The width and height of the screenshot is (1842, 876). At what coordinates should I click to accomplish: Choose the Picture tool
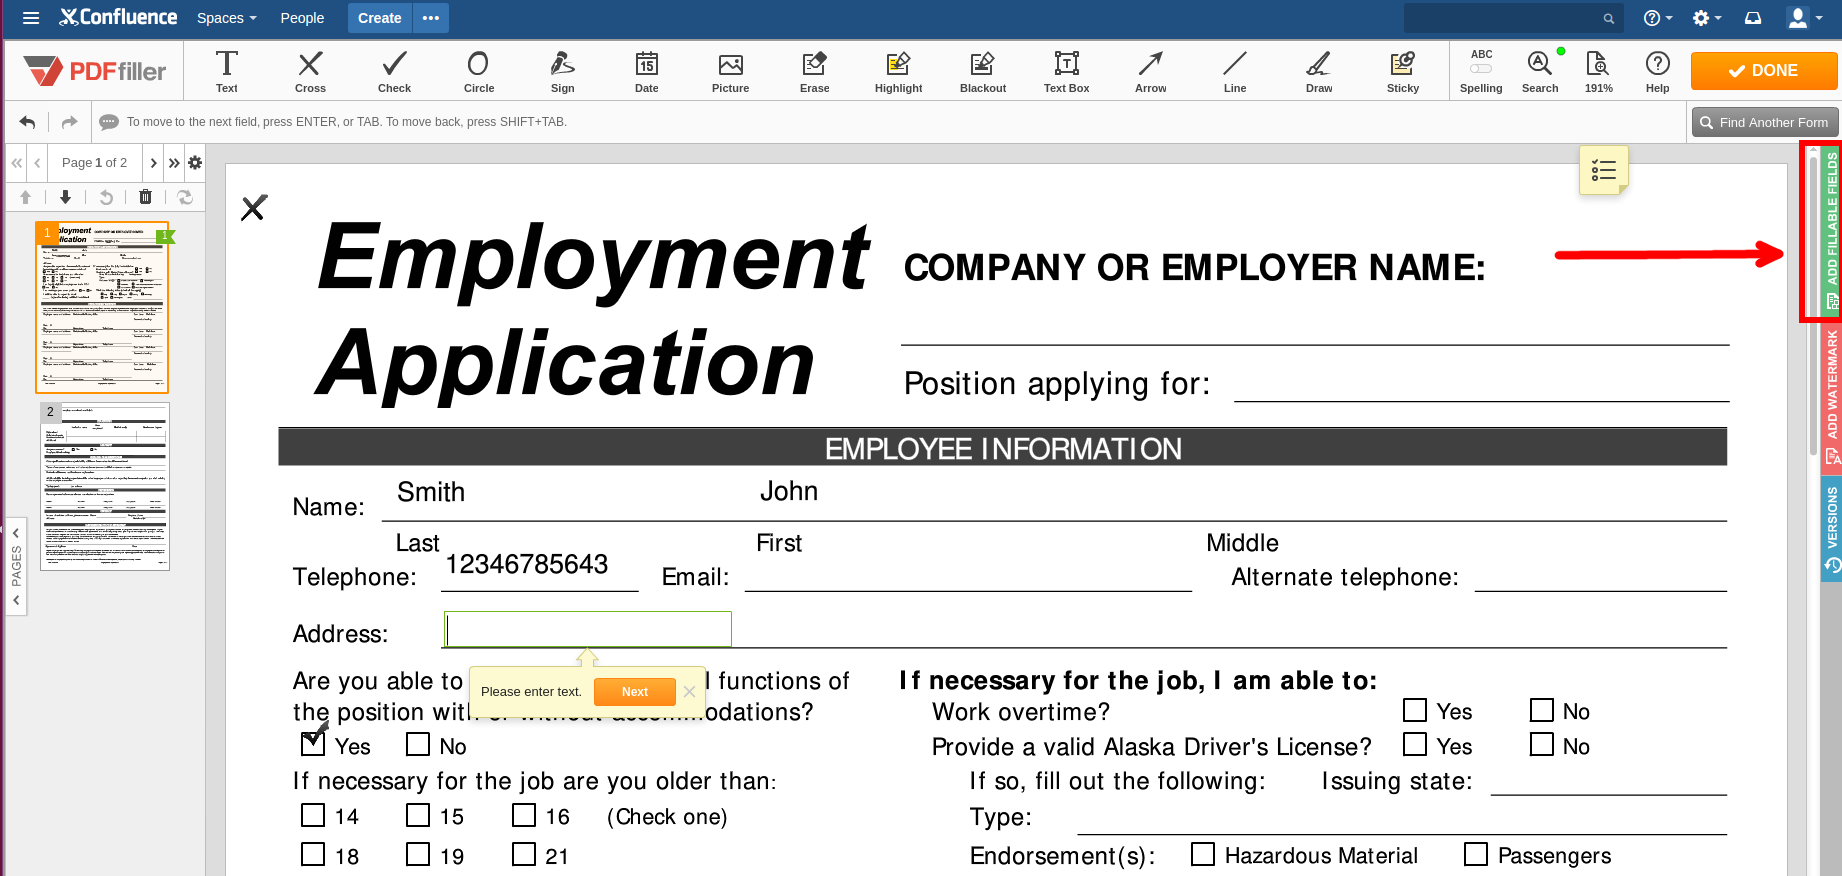pyautogui.click(x=730, y=71)
